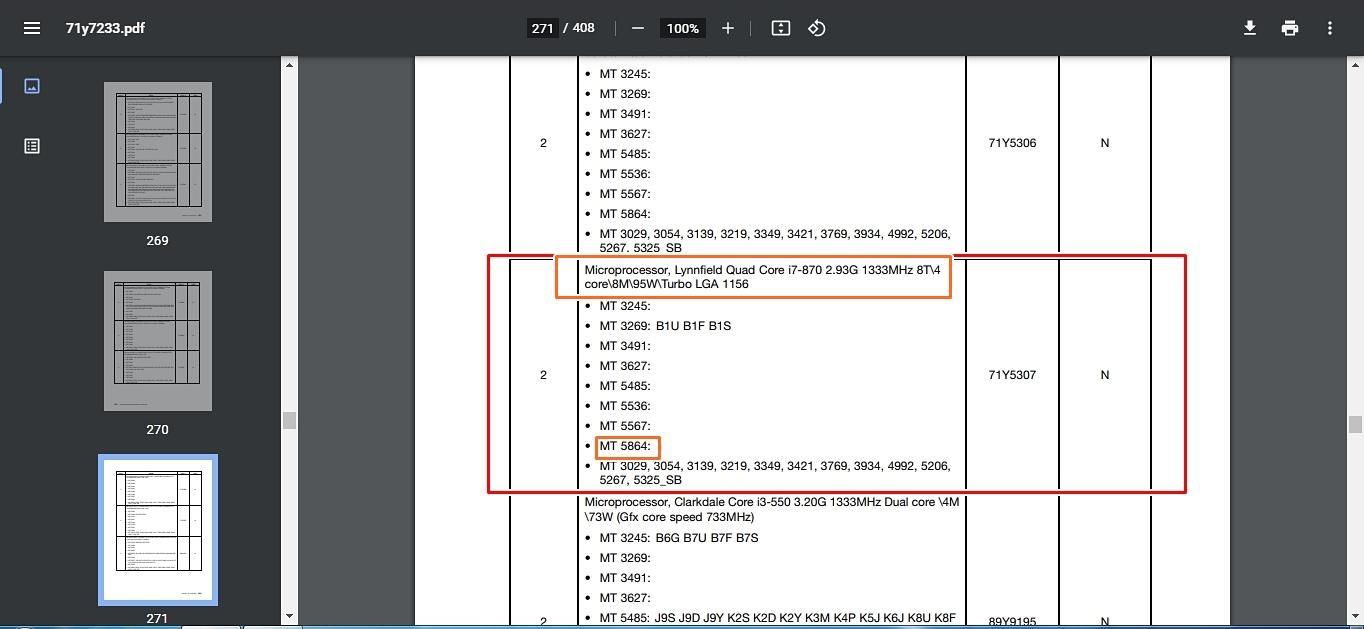Image resolution: width=1364 pixels, height=629 pixels.
Task: Open page 270 thumbnail
Action: [158, 341]
